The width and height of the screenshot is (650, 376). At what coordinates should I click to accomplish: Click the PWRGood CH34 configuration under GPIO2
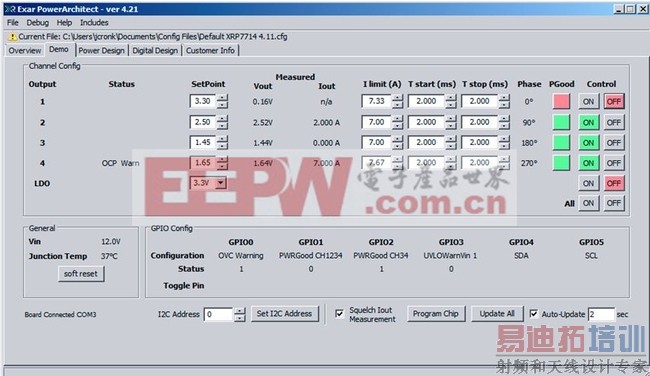point(381,256)
